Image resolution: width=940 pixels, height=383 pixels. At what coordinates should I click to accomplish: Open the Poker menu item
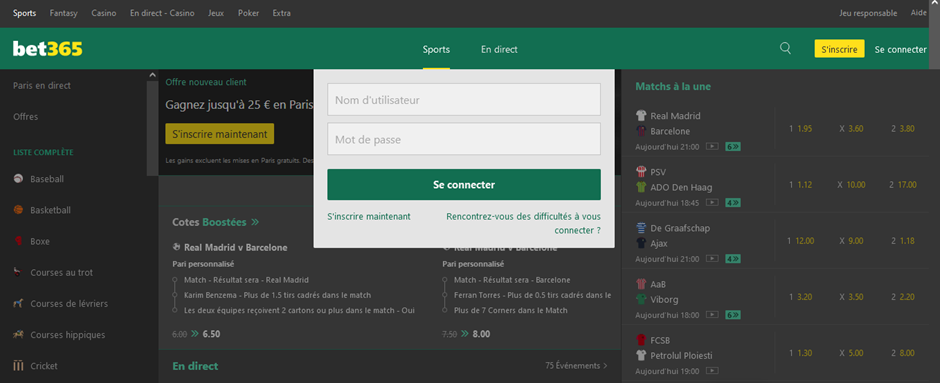coord(248,13)
